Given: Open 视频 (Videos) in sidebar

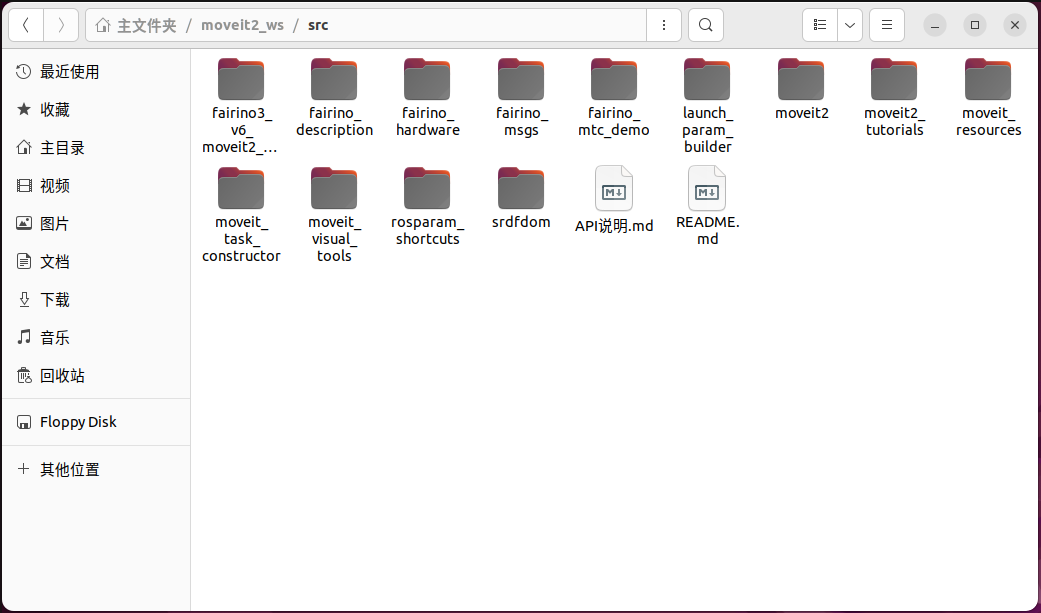Looking at the screenshot, I should (x=96, y=185).
